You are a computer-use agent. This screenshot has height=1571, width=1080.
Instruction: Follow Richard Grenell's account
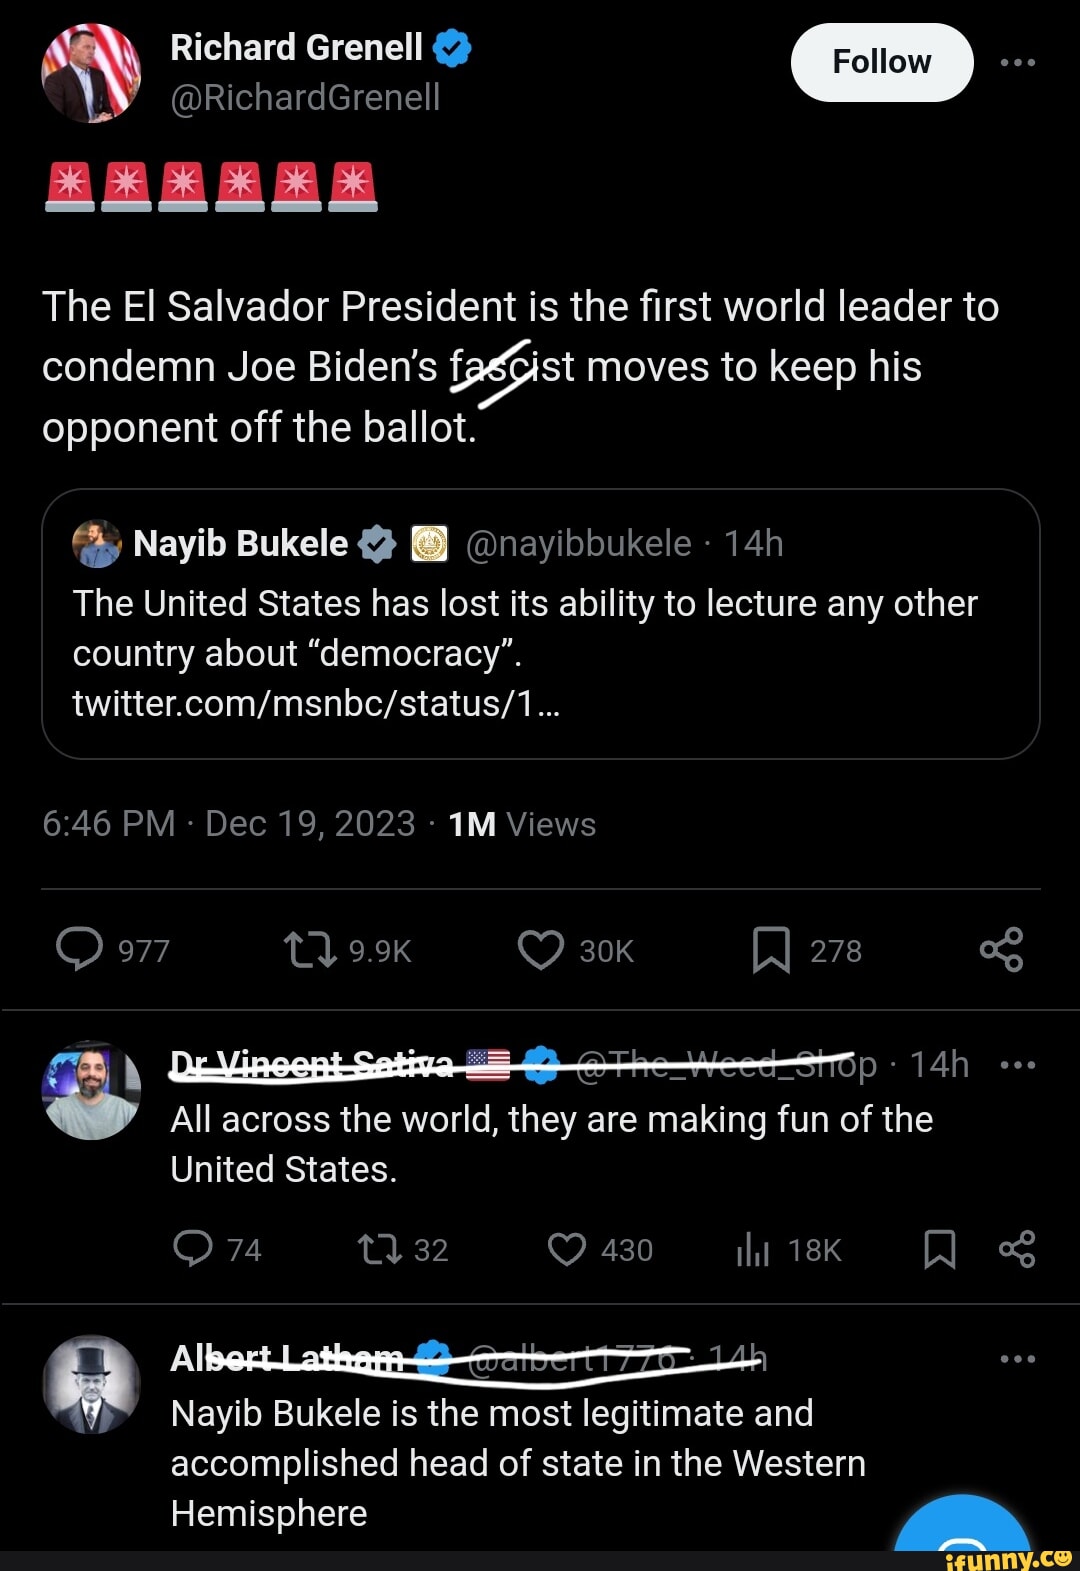point(881,62)
